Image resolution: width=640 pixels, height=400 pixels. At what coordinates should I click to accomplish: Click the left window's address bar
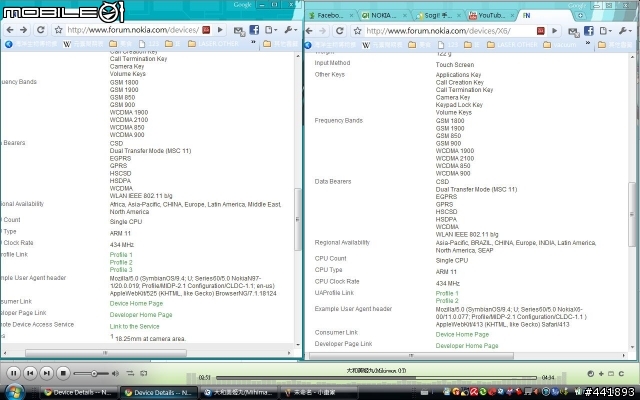point(133,30)
